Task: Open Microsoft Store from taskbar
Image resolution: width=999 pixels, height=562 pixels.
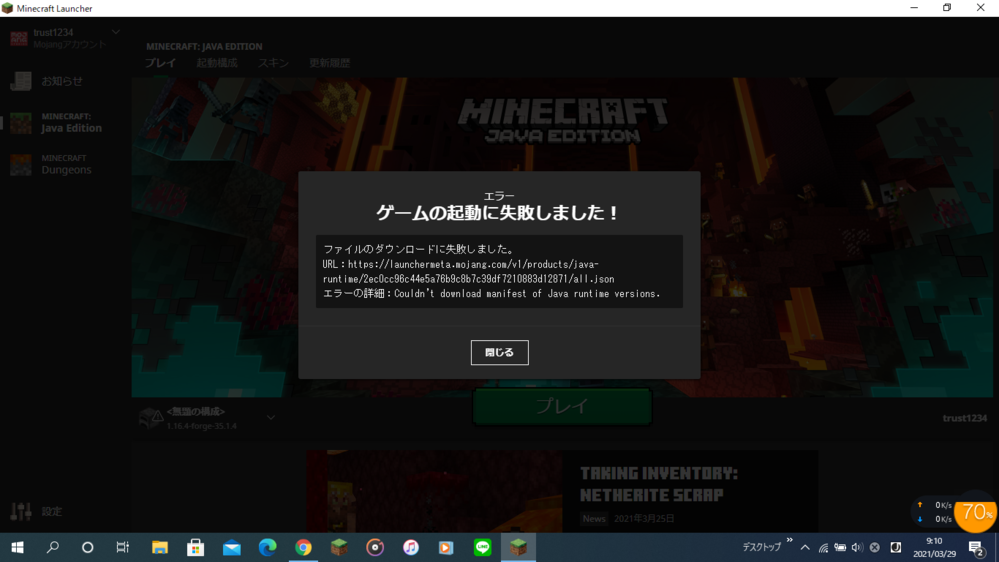Action: click(196, 547)
